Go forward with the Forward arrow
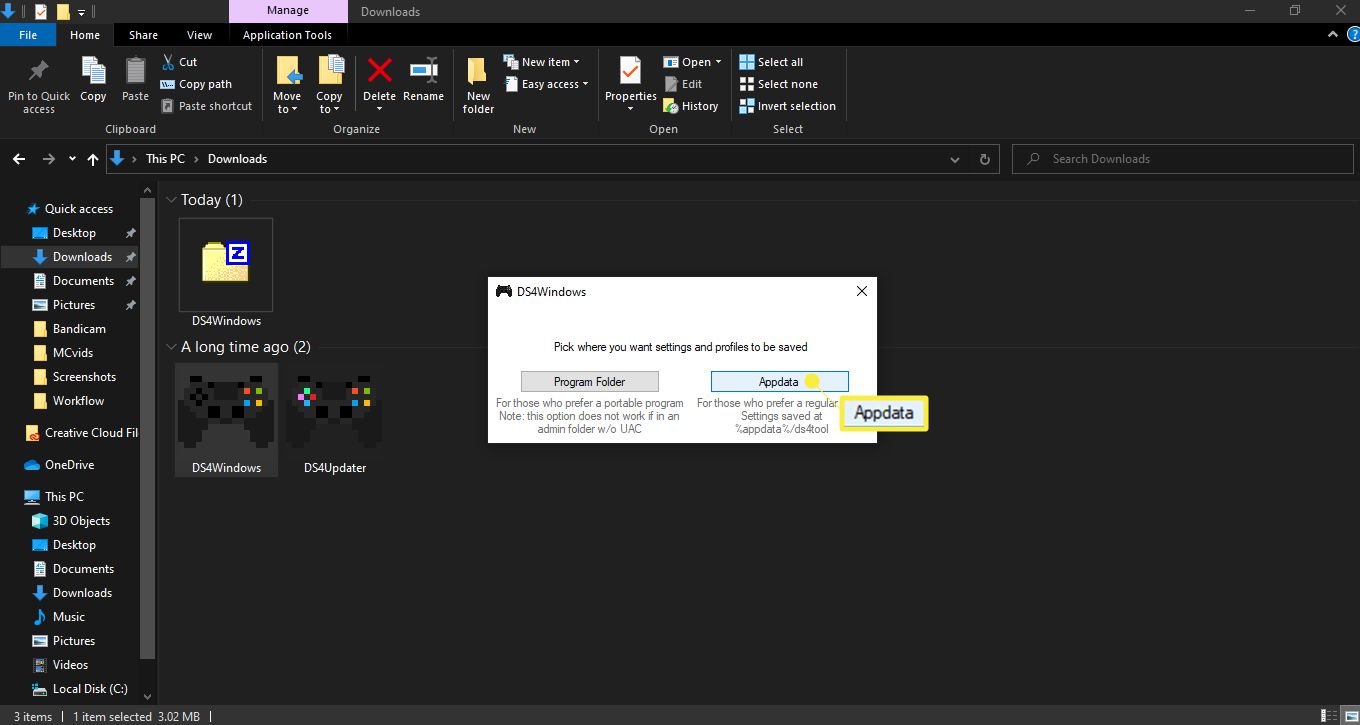 48,159
